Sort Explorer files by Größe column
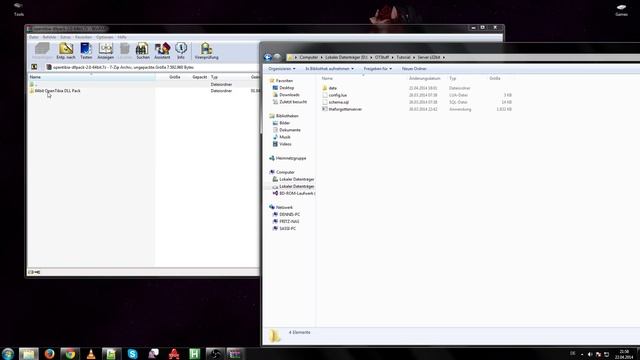Viewport: 640px width, 360px height. click(495, 78)
